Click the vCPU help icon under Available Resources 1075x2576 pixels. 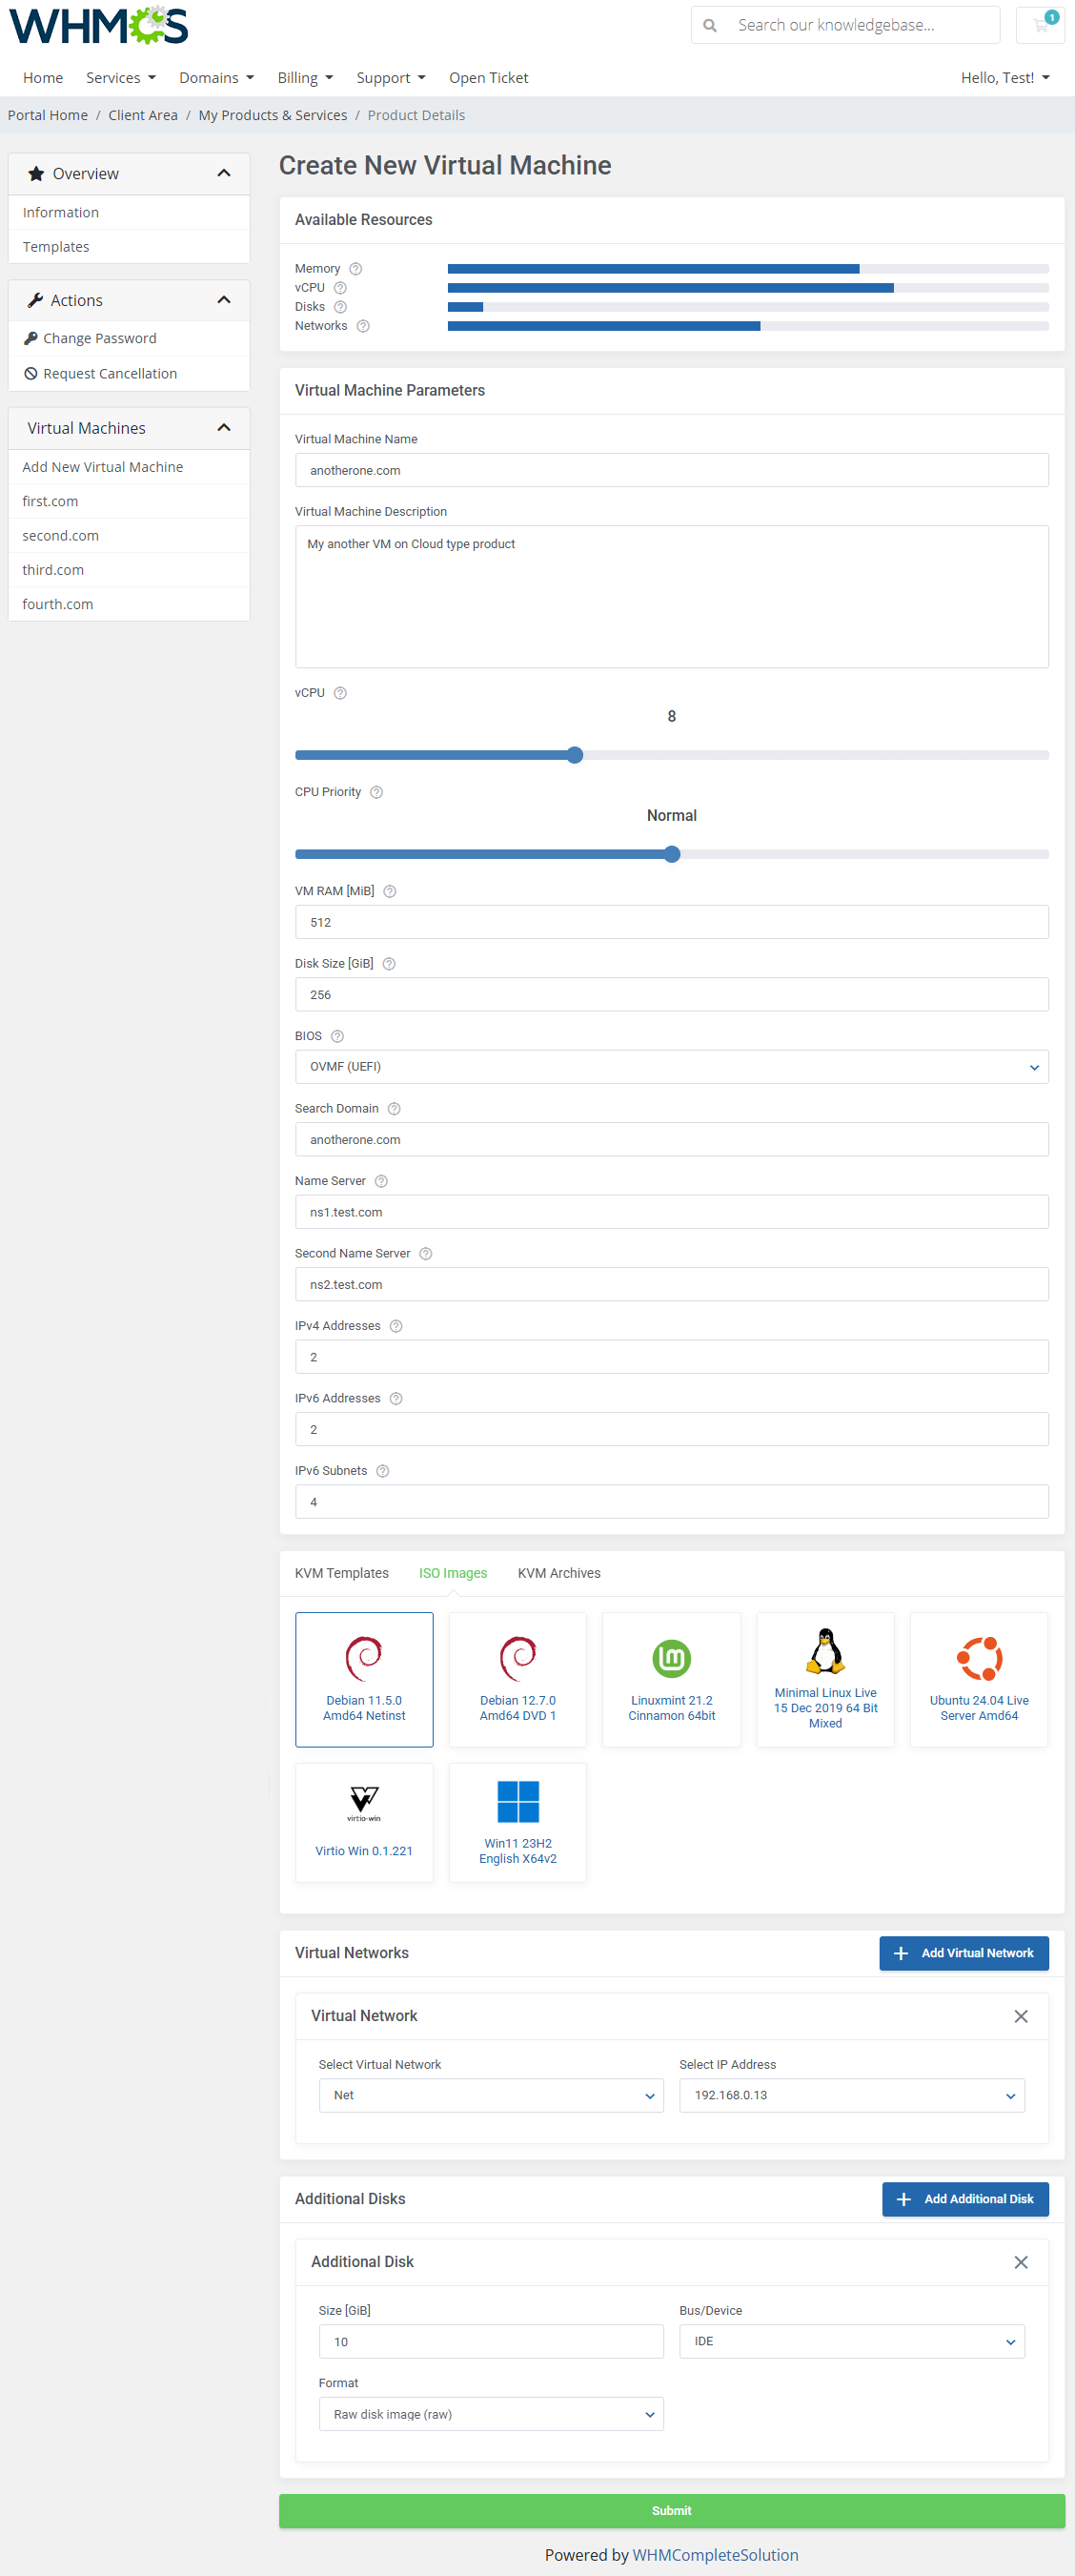(x=340, y=288)
